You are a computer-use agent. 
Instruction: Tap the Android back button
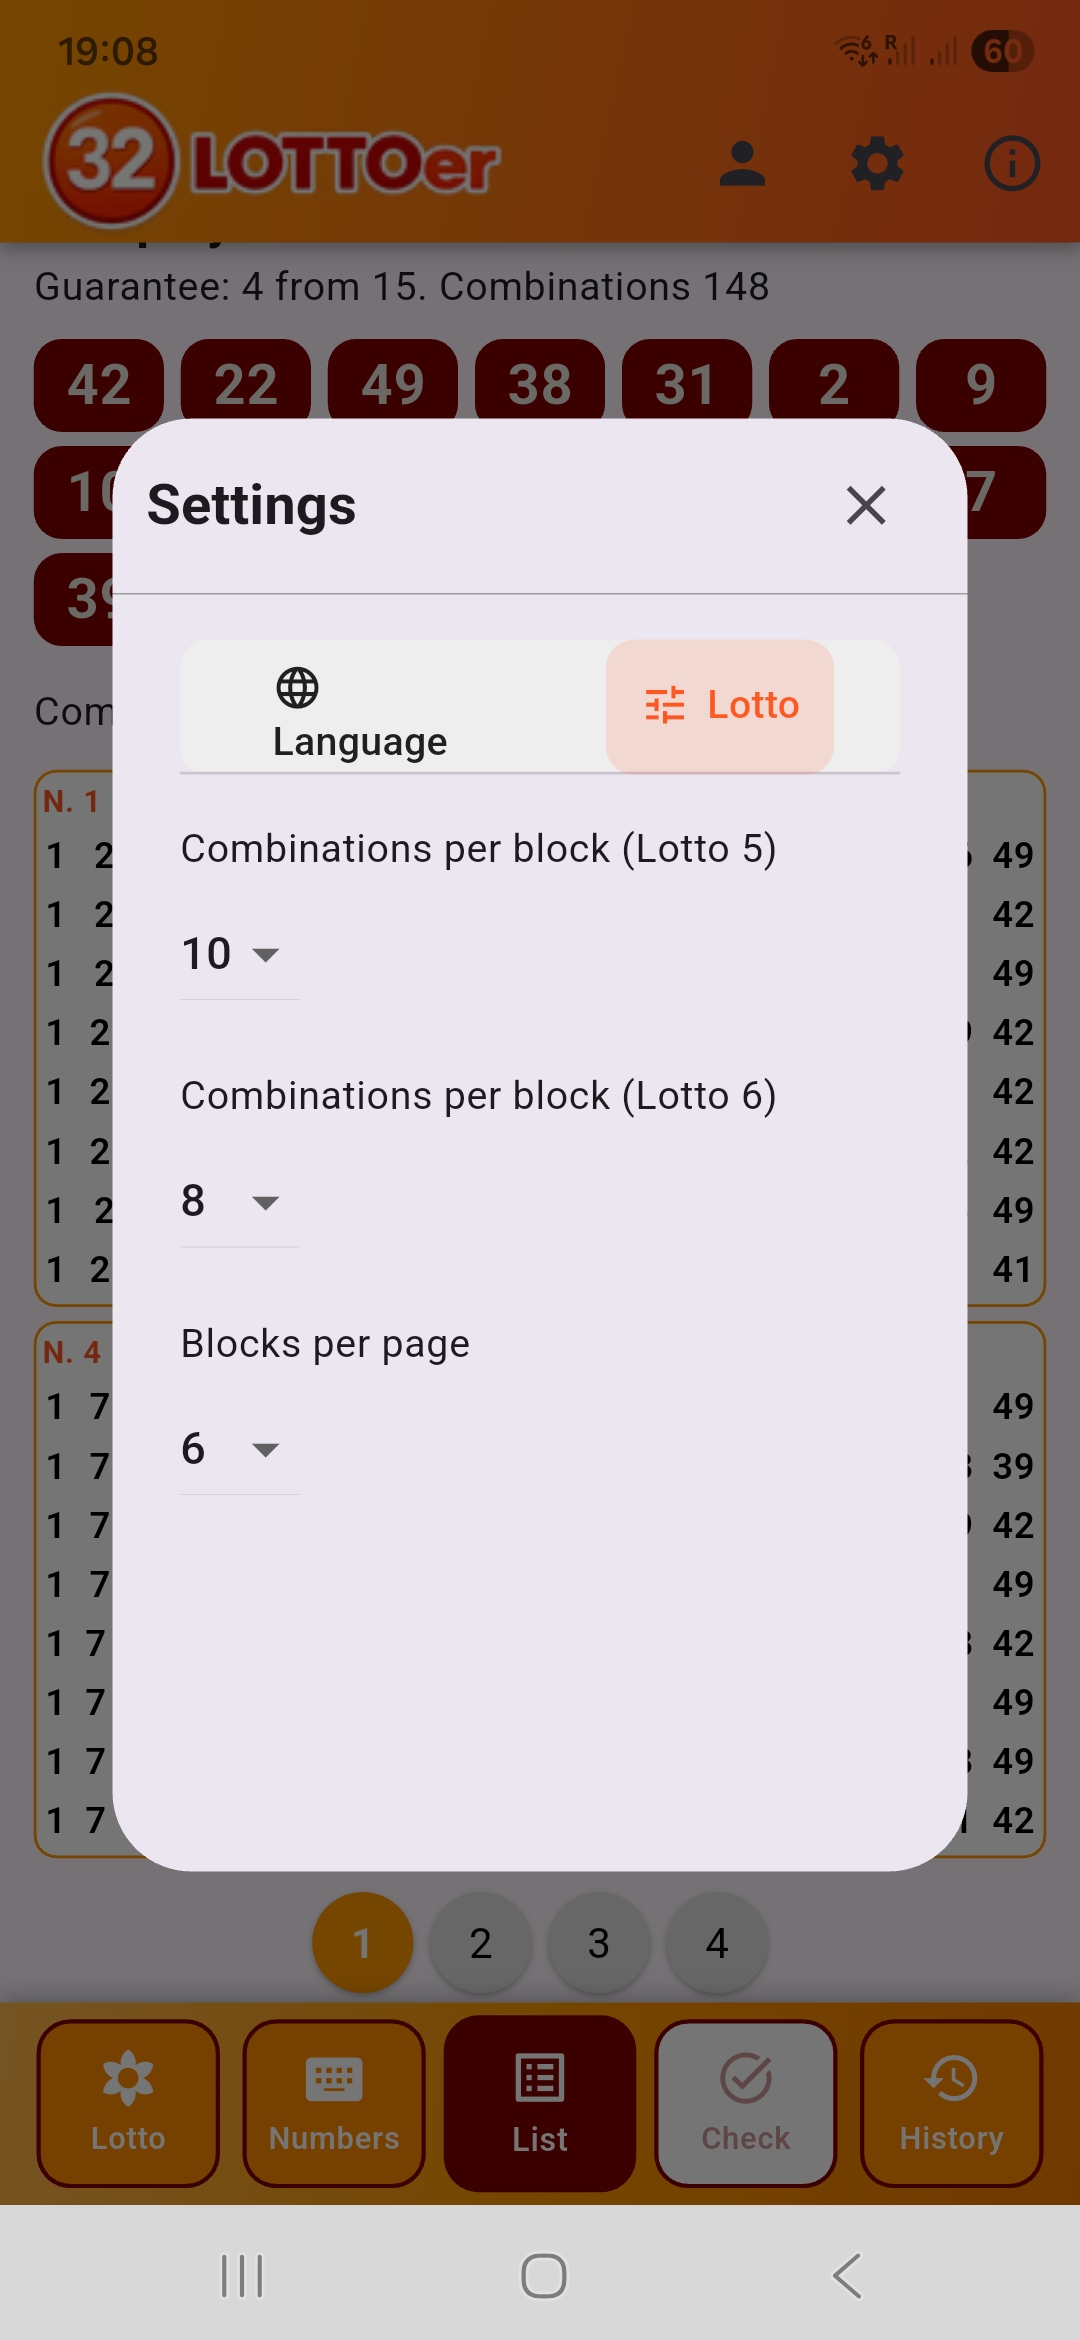[846, 2276]
